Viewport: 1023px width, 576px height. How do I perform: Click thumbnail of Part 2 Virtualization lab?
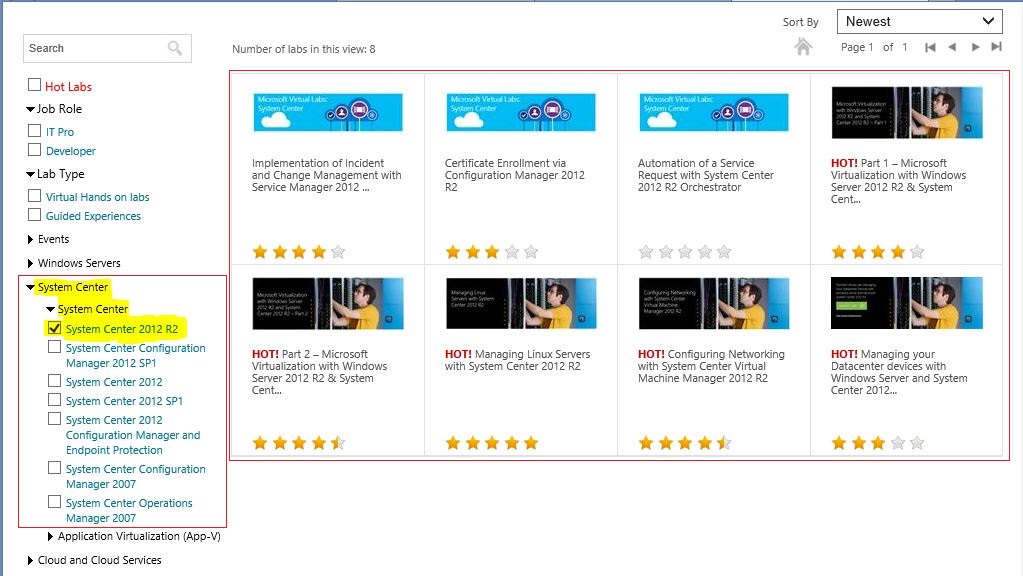tap(328, 303)
